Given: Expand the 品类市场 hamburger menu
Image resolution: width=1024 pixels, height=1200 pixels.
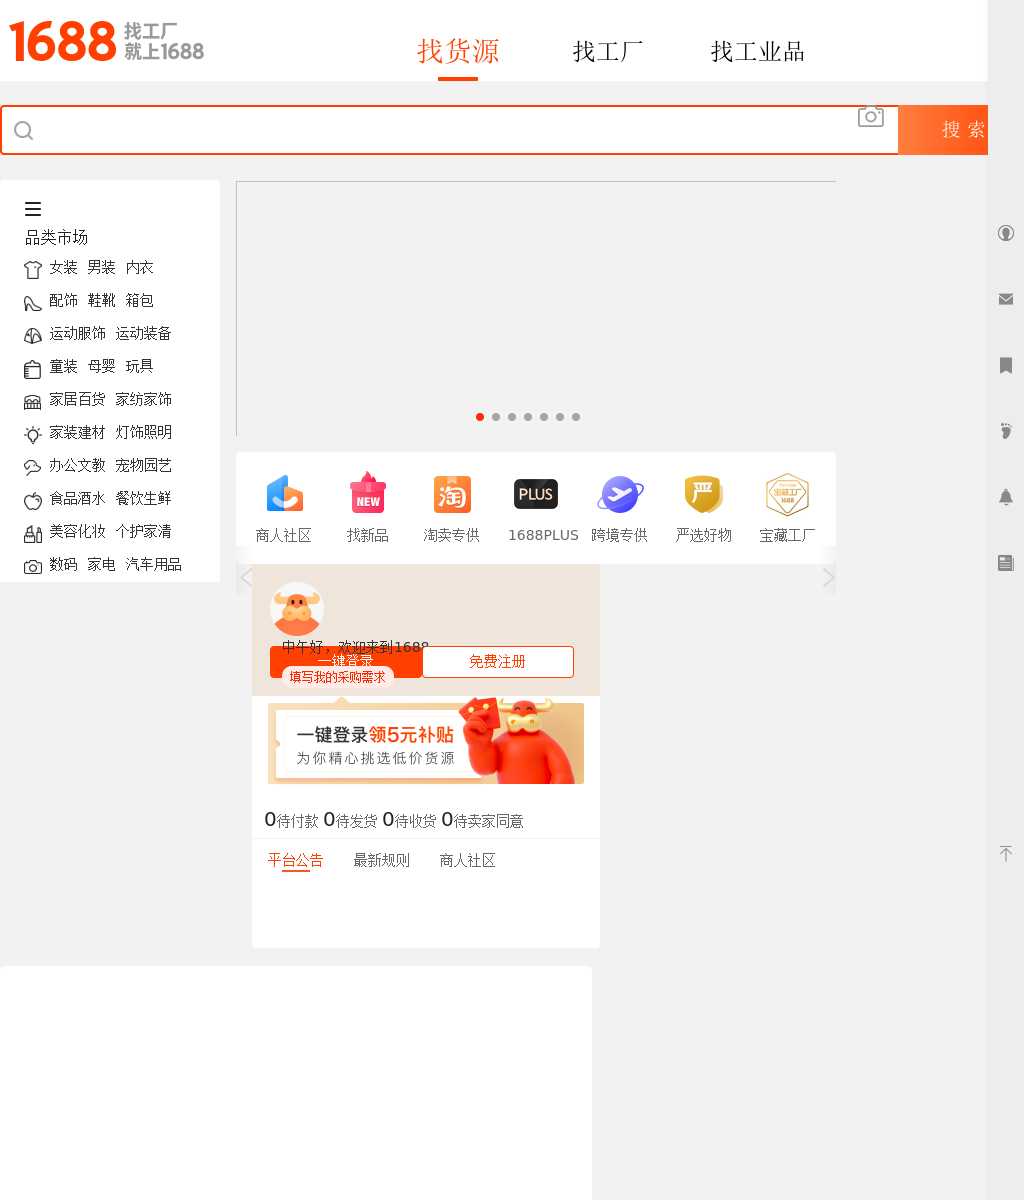Looking at the screenshot, I should pyautogui.click(x=33, y=209).
